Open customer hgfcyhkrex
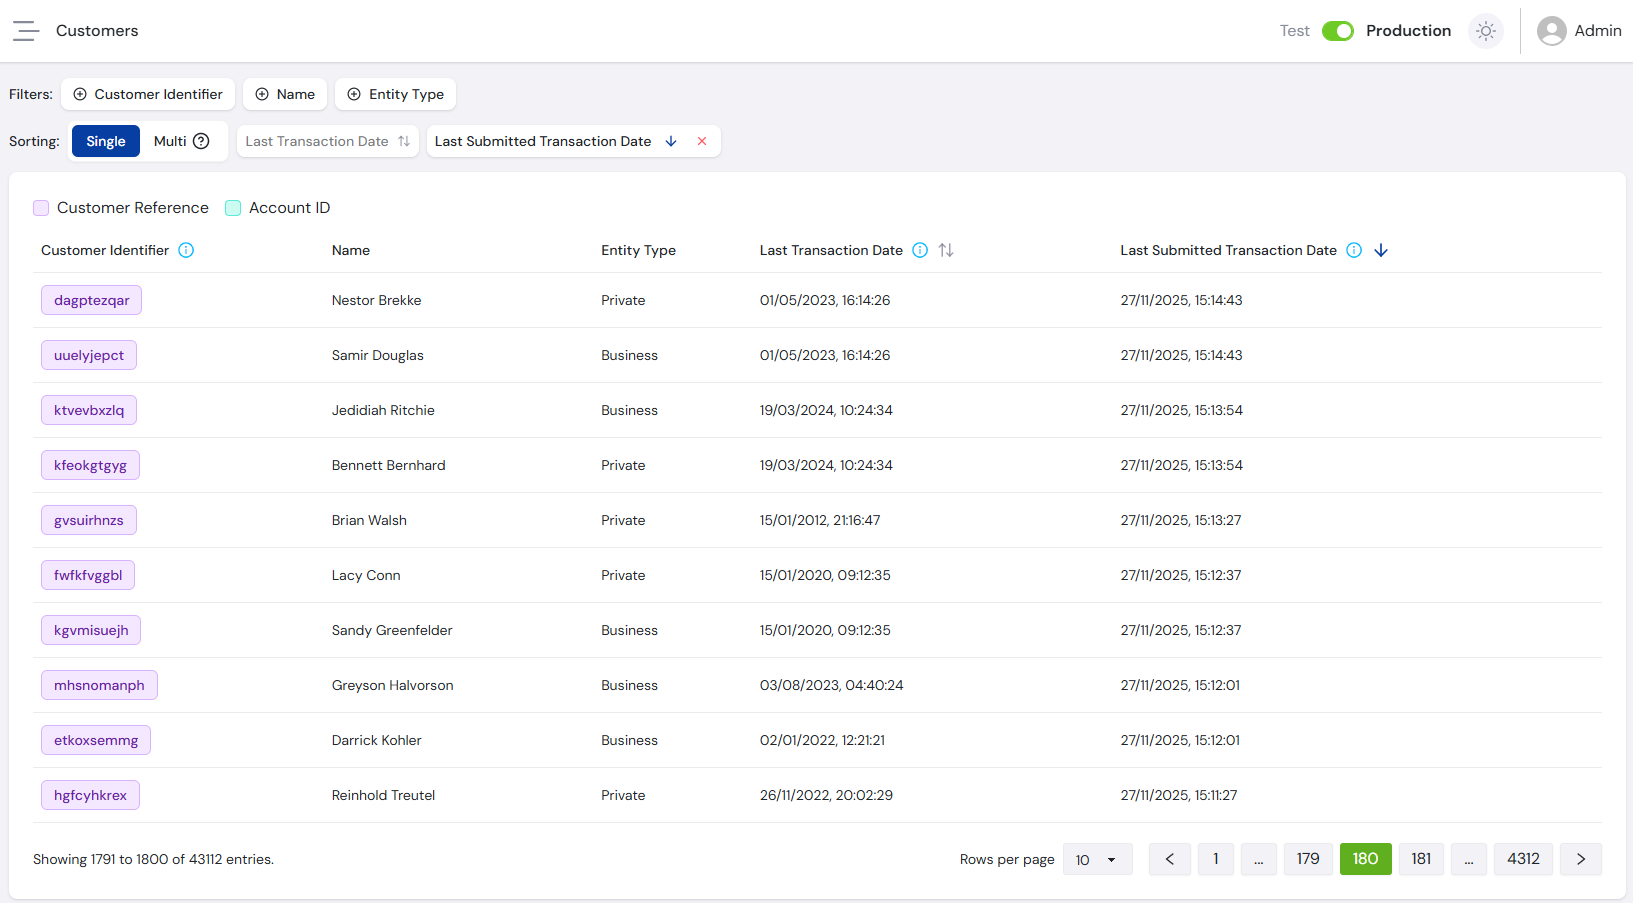Image resolution: width=1633 pixels, height=903 pixels. point(90,795)
